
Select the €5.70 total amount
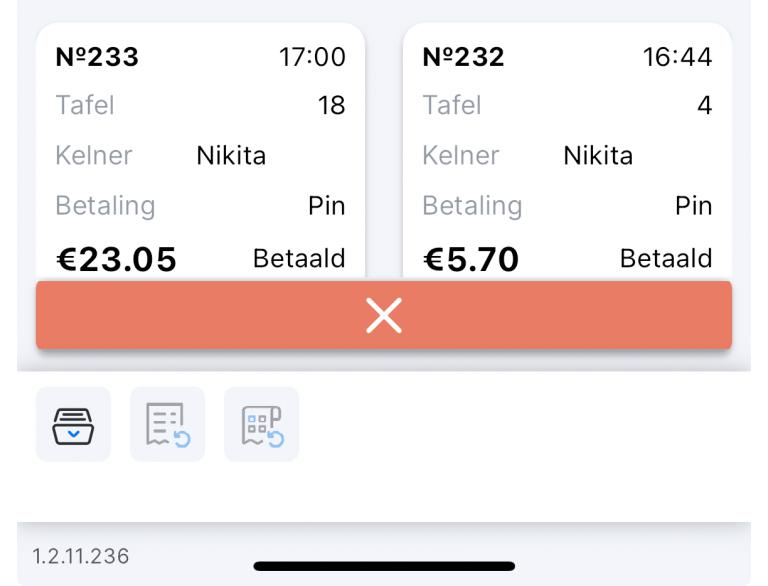click(471, 259)
